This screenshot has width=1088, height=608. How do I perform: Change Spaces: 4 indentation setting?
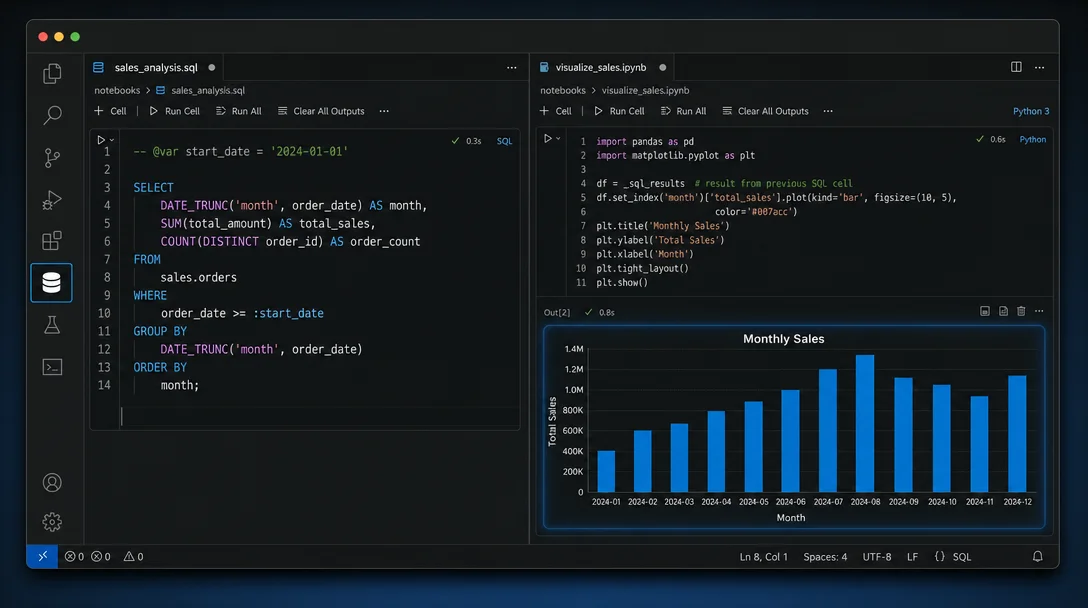tap(825, 557)
